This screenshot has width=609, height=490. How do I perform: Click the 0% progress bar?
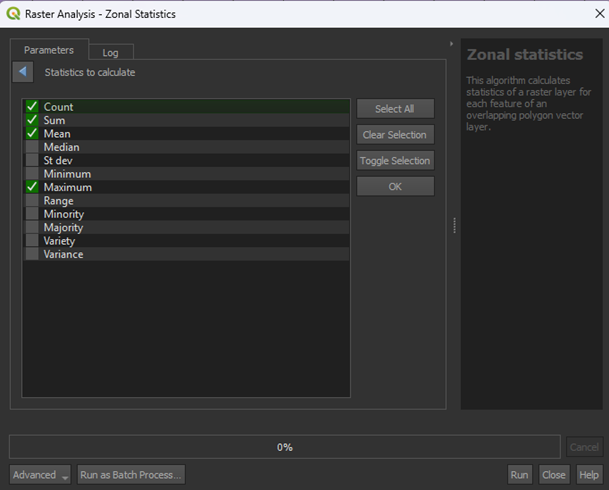(285, 447)
